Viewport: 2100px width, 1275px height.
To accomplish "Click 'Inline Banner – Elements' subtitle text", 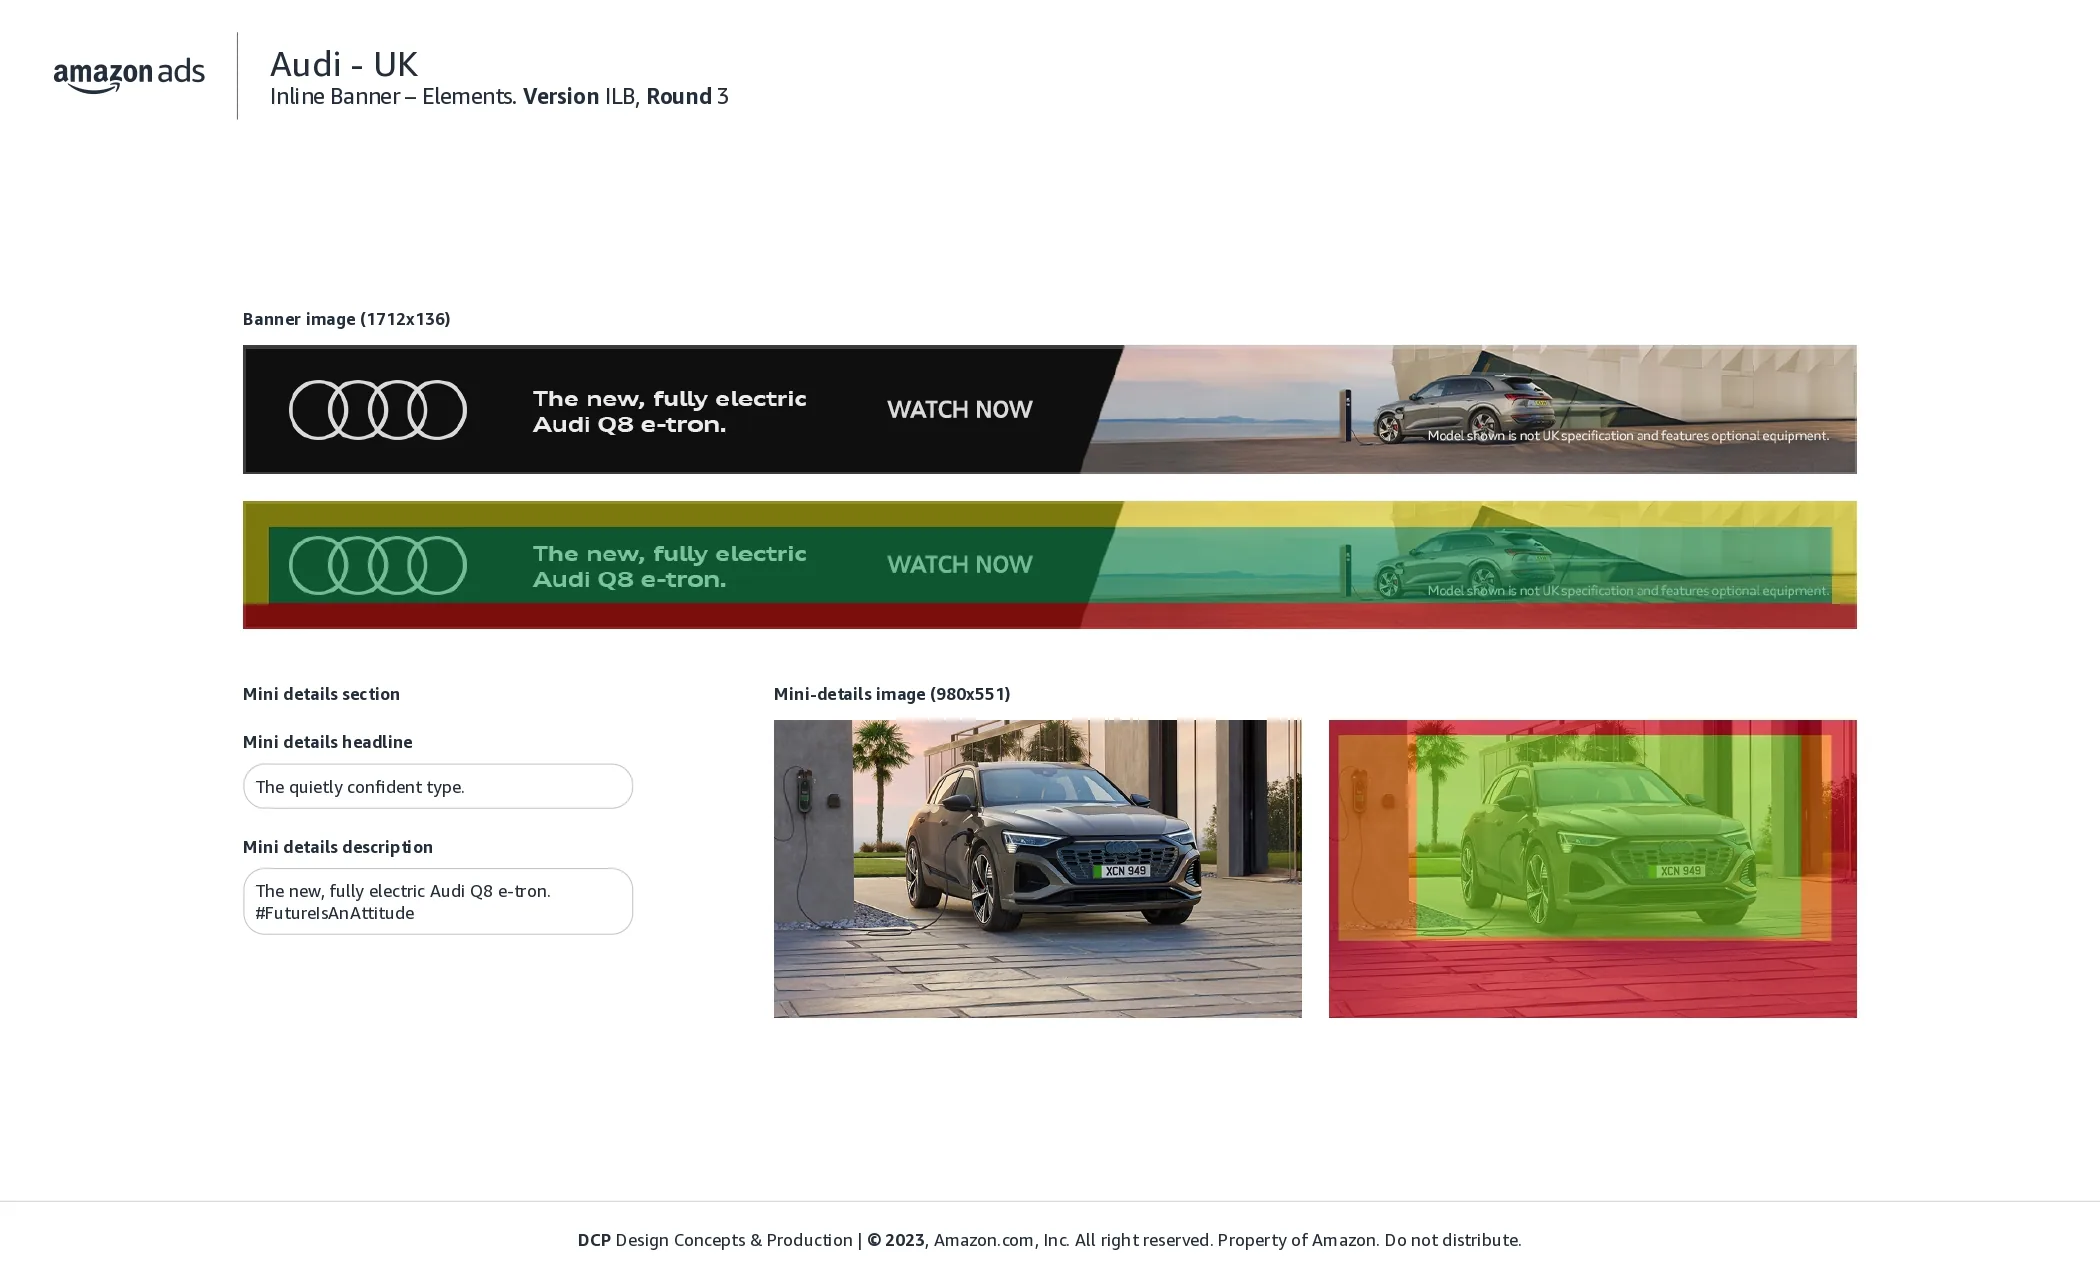I will click(393, 96).
